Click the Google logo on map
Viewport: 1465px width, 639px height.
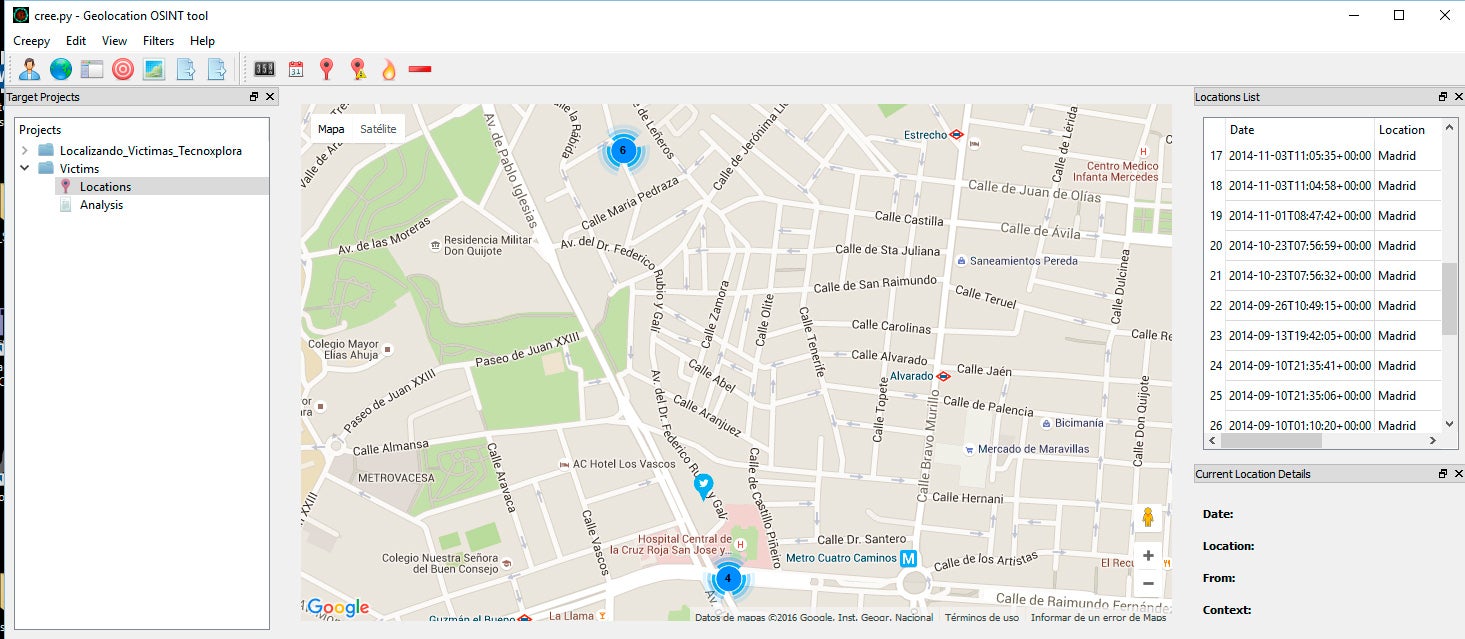click(338, 607)
